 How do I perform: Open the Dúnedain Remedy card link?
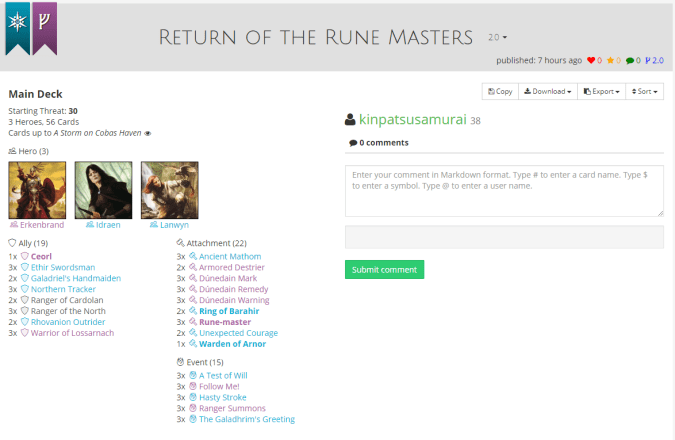coord(233,289)
